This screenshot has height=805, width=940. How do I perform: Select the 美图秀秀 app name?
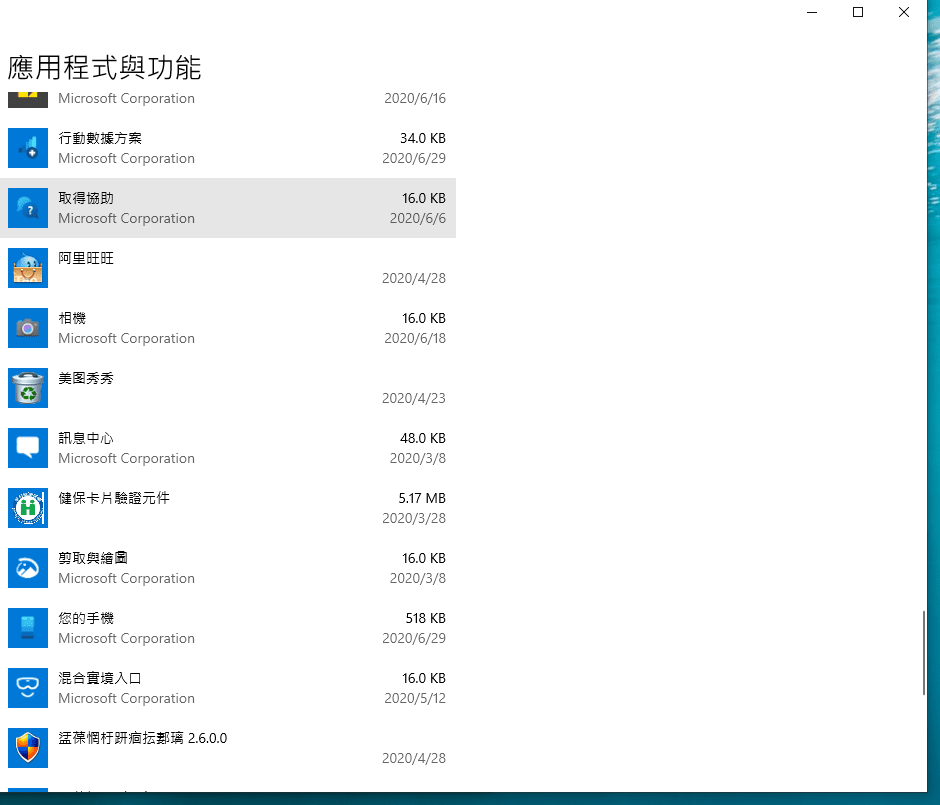click(86, 378)
